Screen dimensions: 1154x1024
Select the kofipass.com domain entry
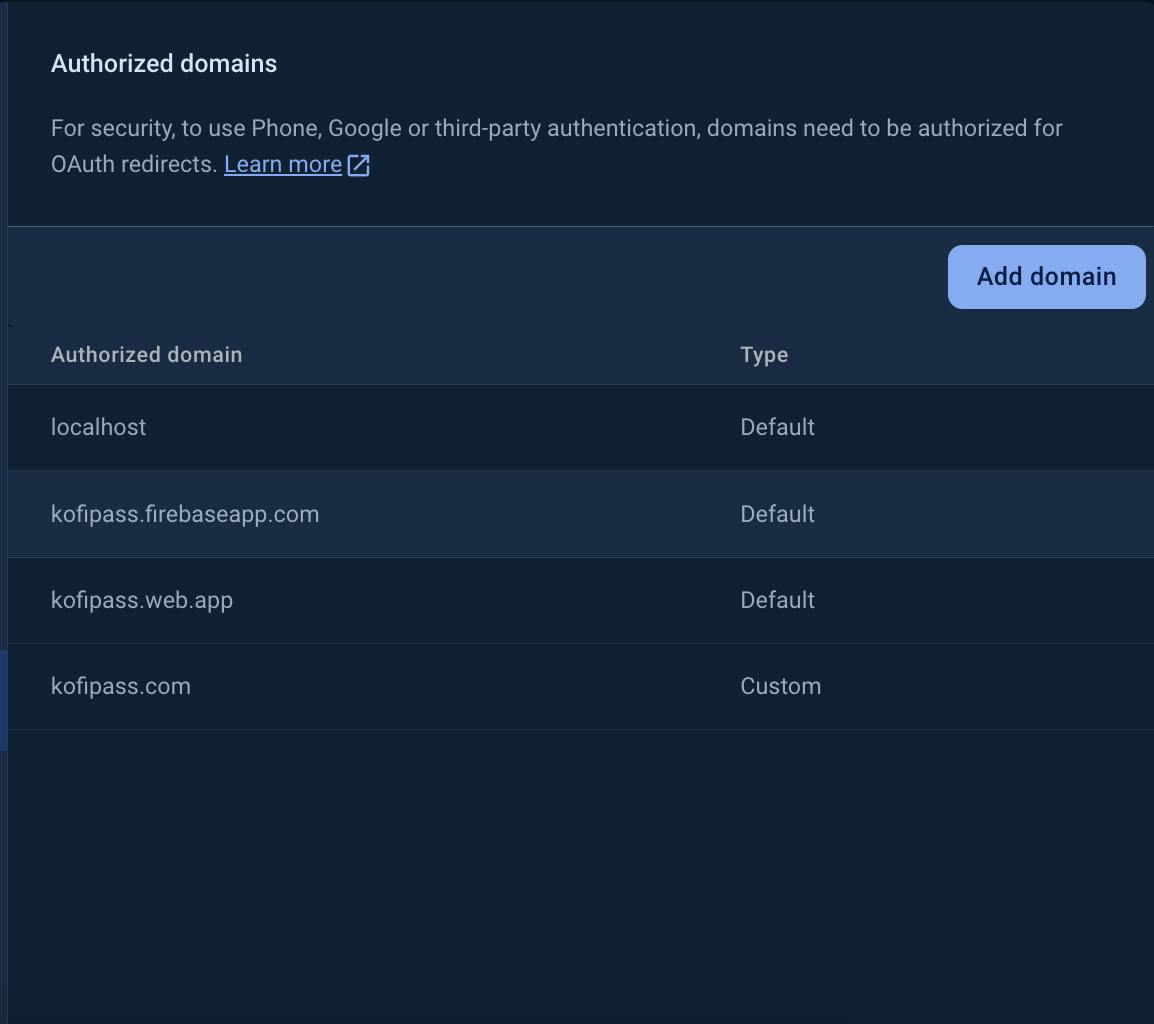[121, 686]
